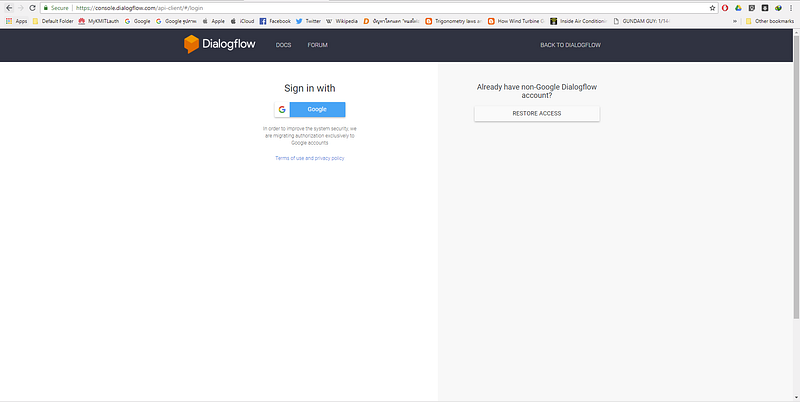Viewport: 800px width, 402px height.
Task: Go back with the browser back arrow
Action: point(8,8)
